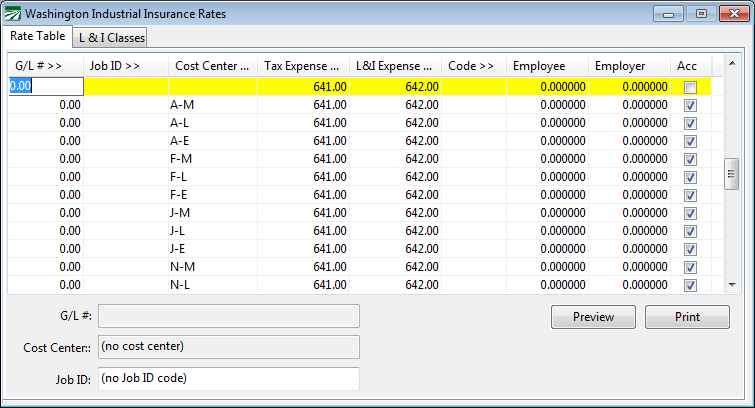Click the Employee column header
Viewport: 755px width, 408px height.
pyautogui.click(x=547, y=66)
